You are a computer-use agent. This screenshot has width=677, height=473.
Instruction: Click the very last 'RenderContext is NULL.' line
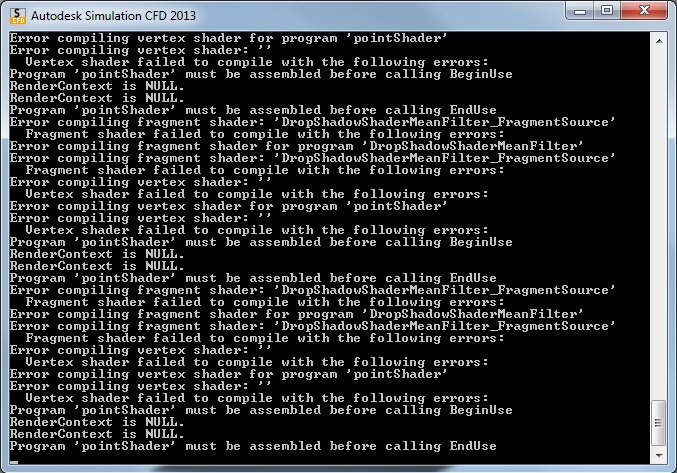point(97,434)
